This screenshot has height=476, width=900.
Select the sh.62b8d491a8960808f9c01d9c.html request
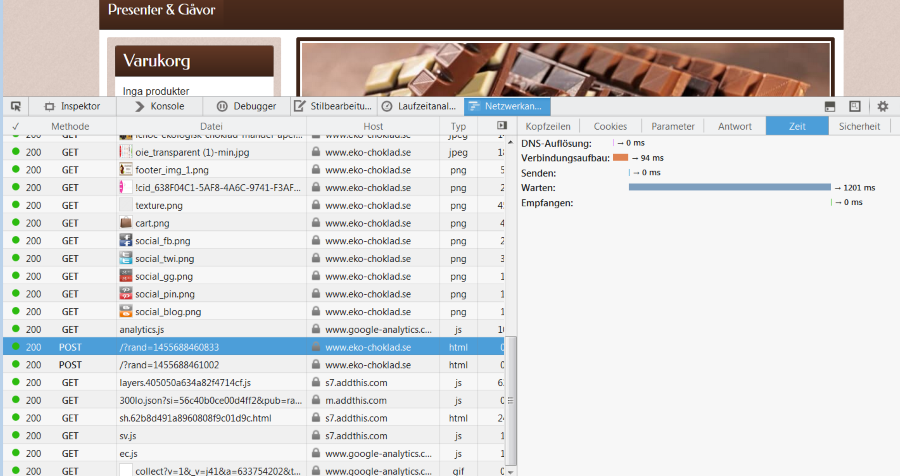pyautogui.click(x=254, y=418)
